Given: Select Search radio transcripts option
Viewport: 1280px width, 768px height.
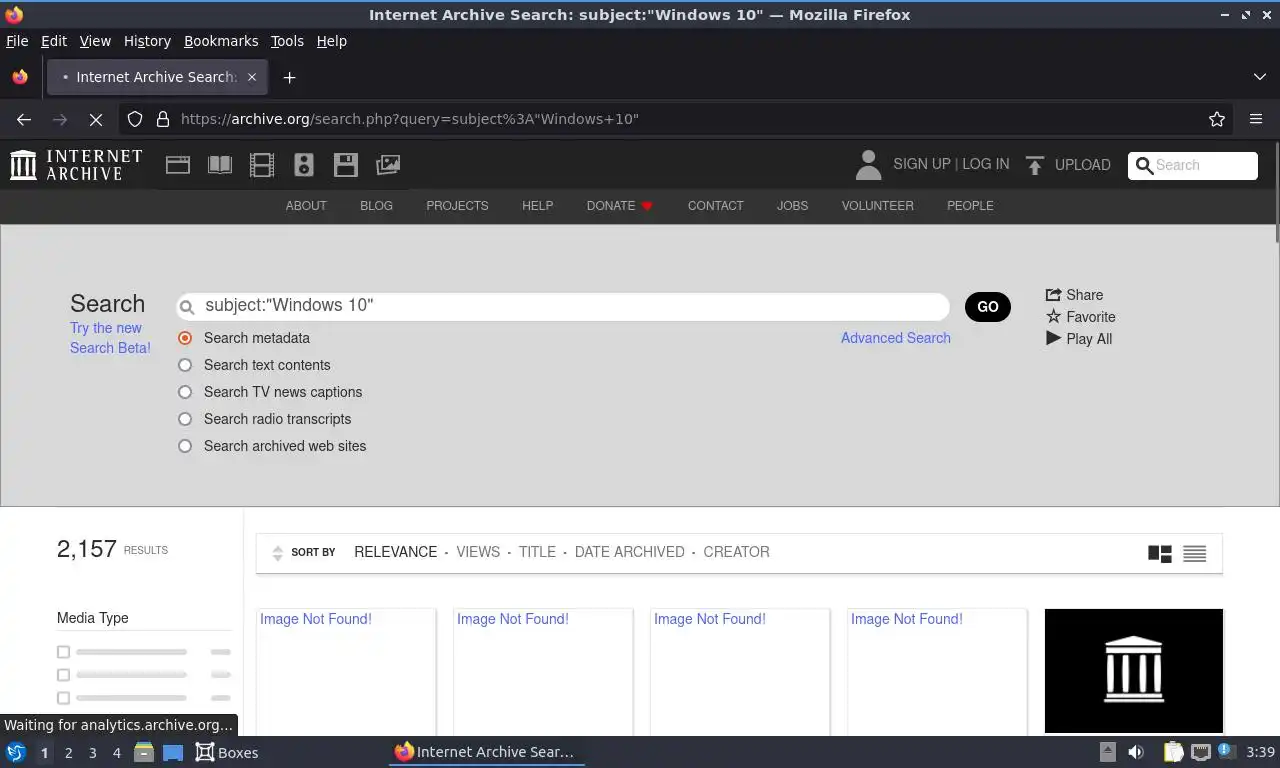Looking at the screenshot, I should tap(185, 419).
